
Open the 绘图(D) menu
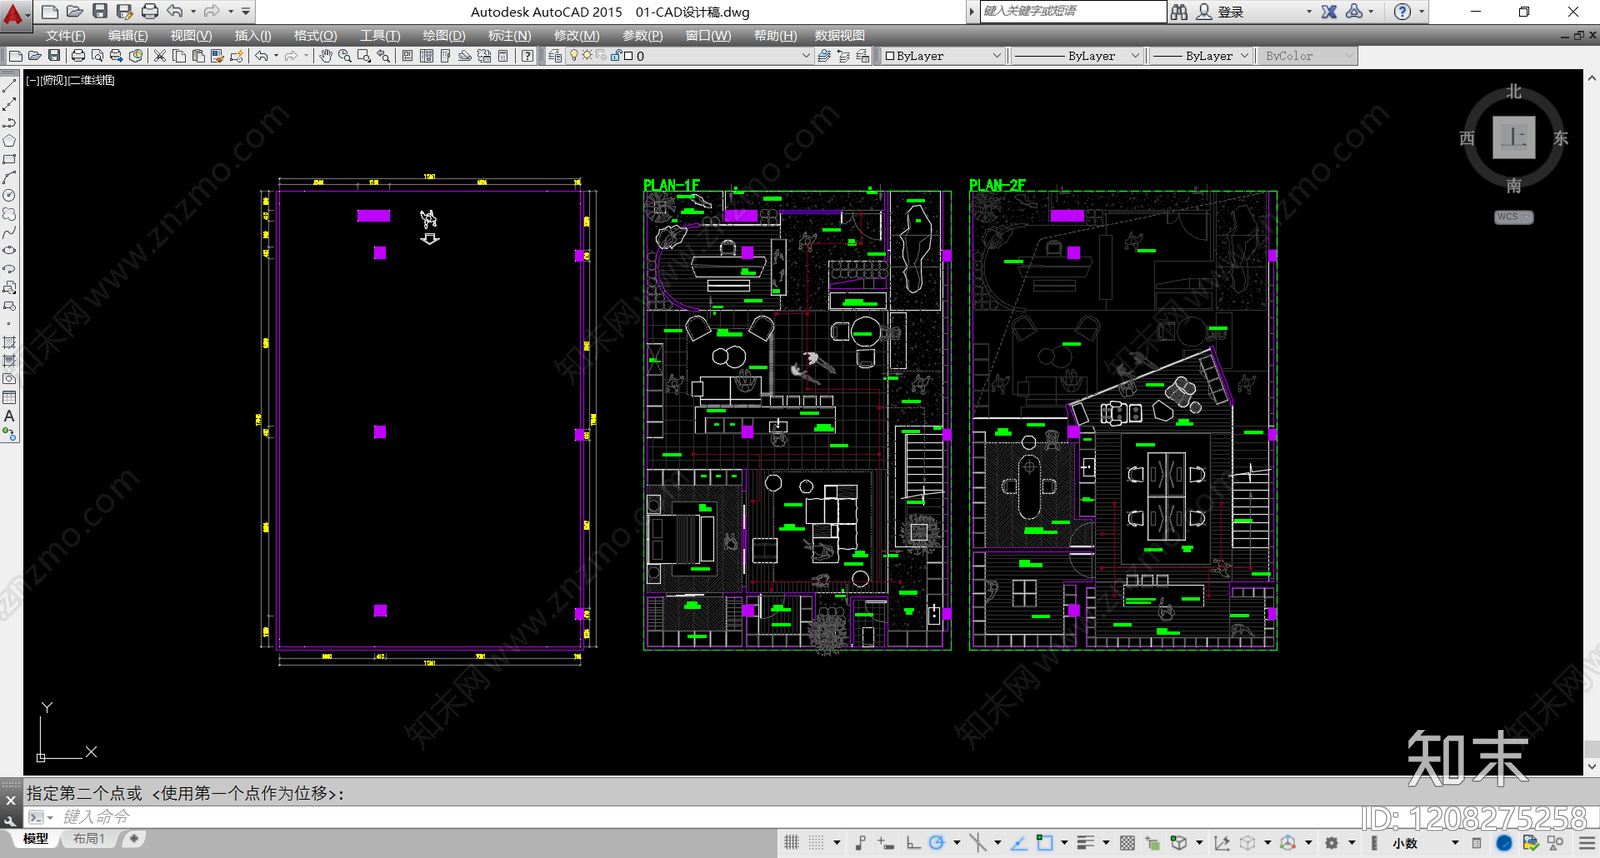[444, 35]
